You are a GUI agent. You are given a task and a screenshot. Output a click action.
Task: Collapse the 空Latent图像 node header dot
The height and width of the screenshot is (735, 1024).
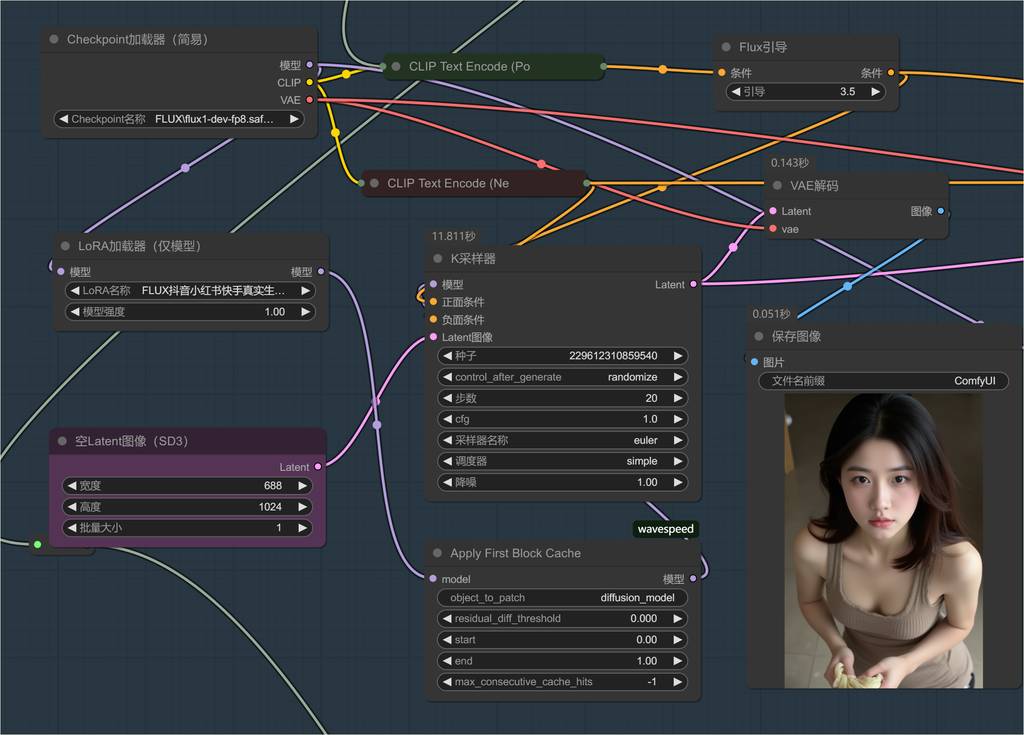[x=61, y=441]
